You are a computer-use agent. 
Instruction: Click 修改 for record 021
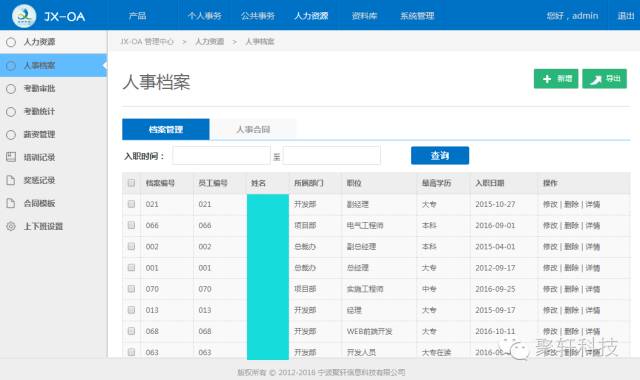point(550,204)
